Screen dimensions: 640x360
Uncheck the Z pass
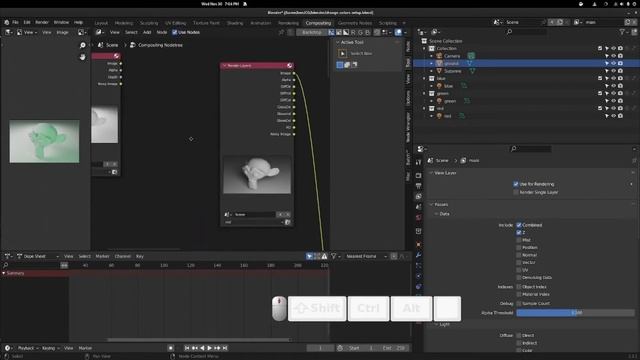pos(519,233)
